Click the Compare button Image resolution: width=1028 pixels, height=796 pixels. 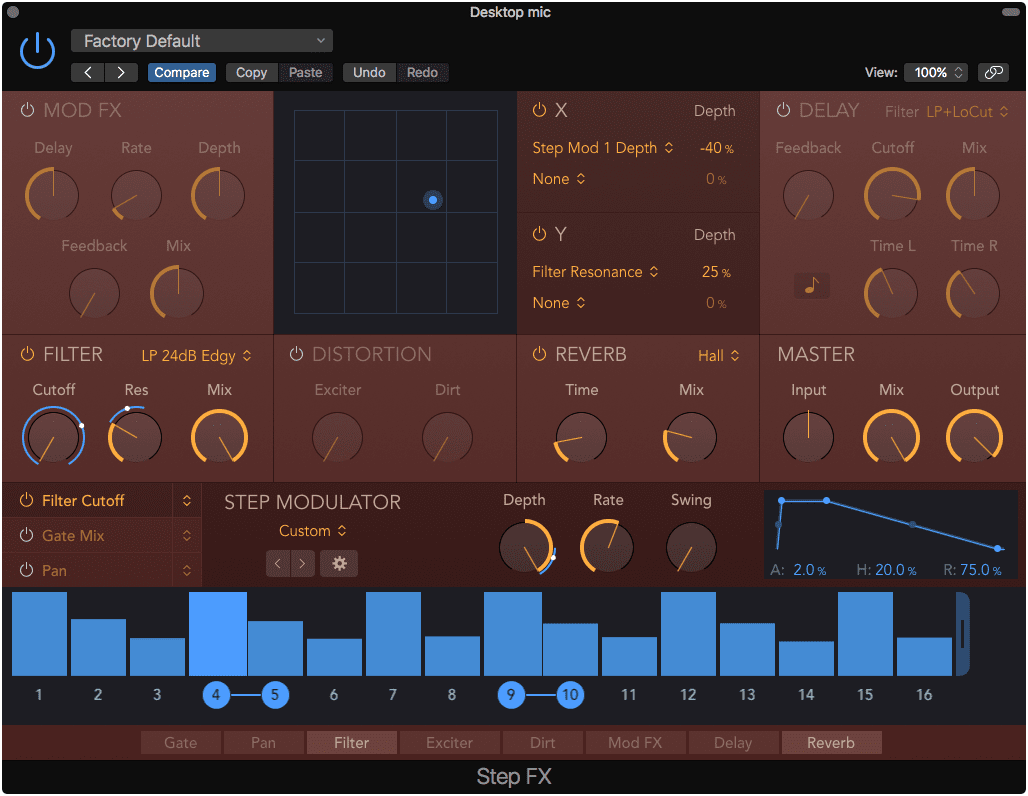(181, 72)
